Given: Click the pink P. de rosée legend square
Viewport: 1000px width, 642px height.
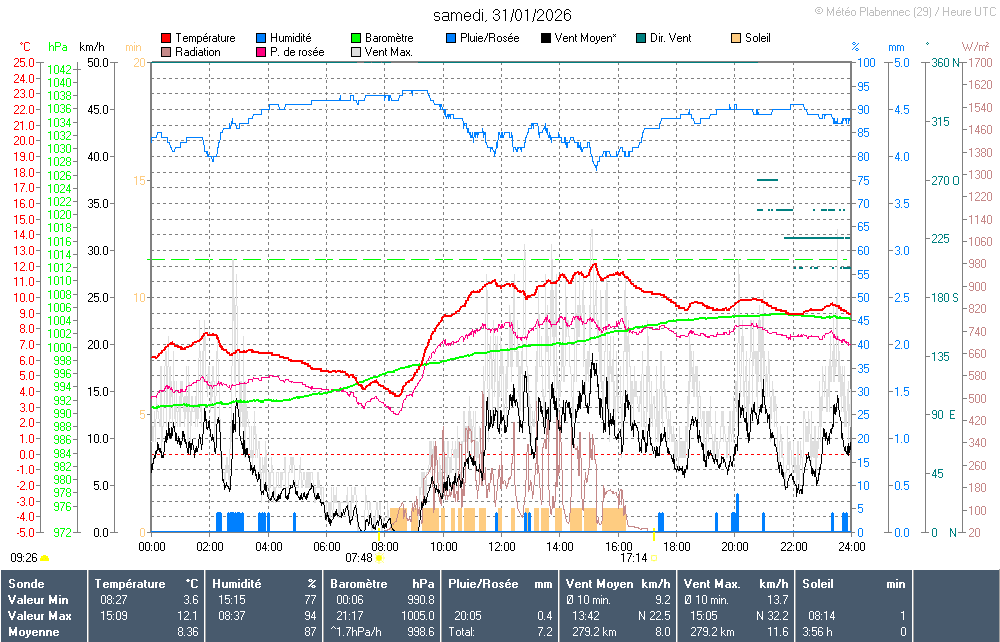Looking at the screenshot, I should [x=261, y=52].
